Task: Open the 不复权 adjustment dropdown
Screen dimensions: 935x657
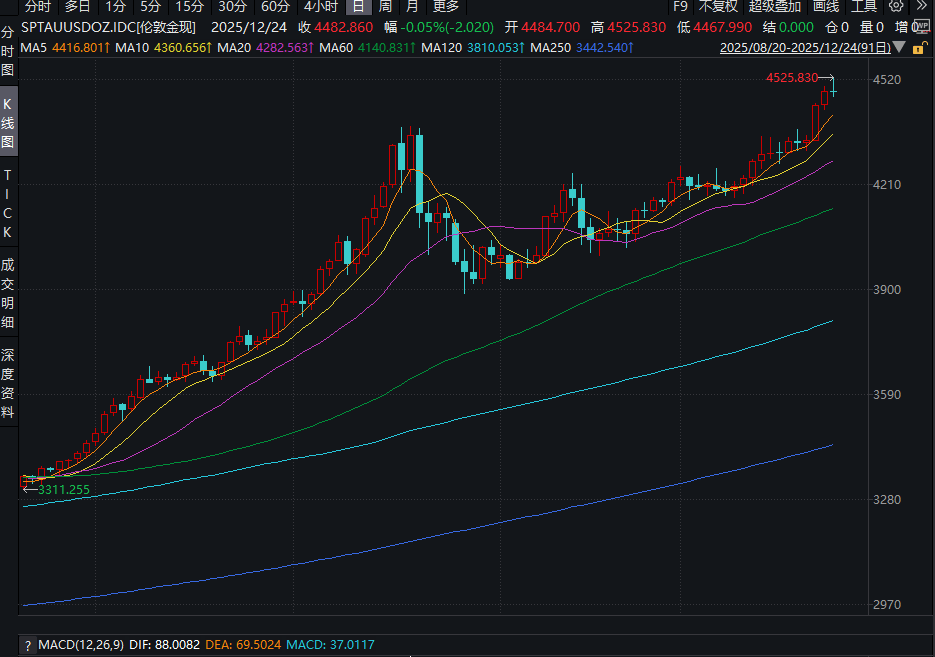Action: pos(717,6)
